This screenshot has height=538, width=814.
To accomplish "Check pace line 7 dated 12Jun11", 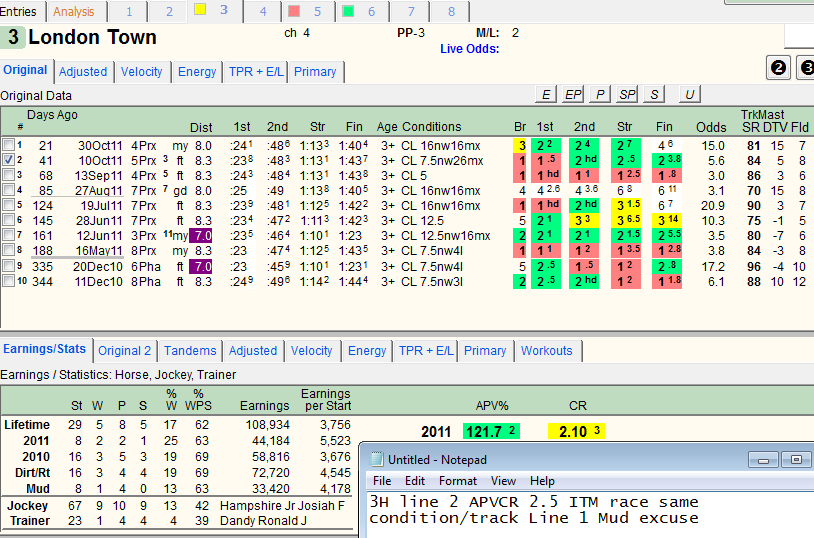I will pos(8,235).
